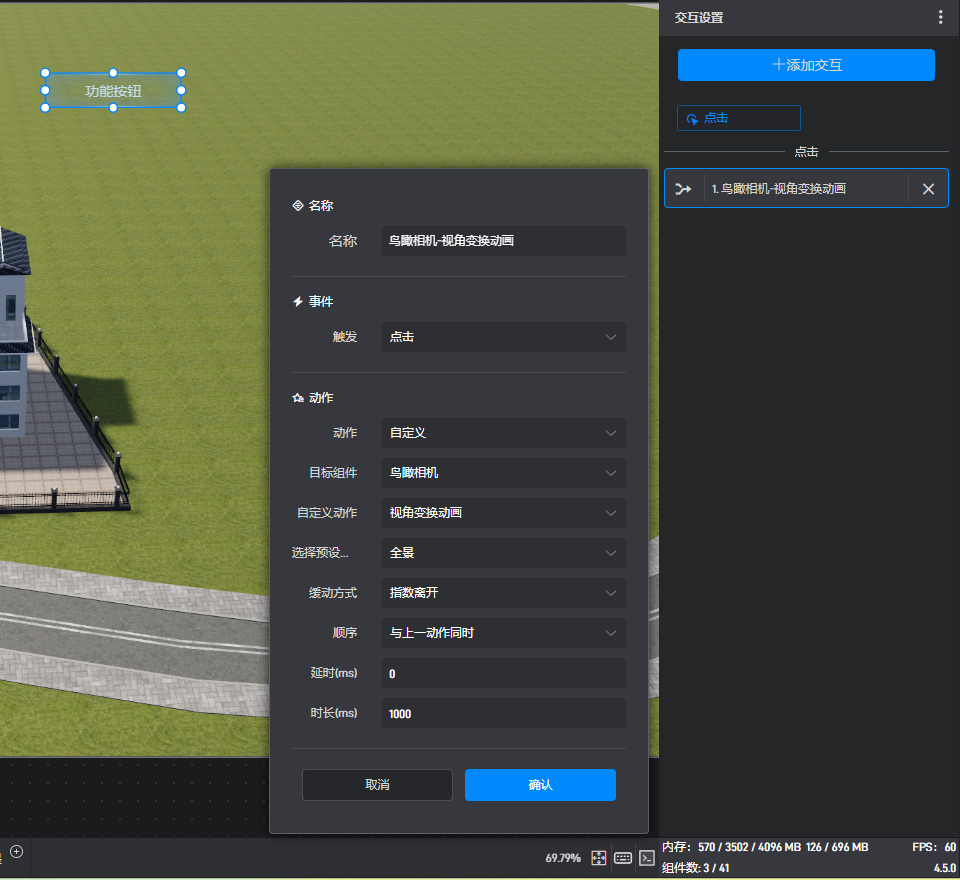Click the 名称 input field
Image resolution: width=960 pixels, height=880 pixels.
pyautogui.click(x=503, y=241)
